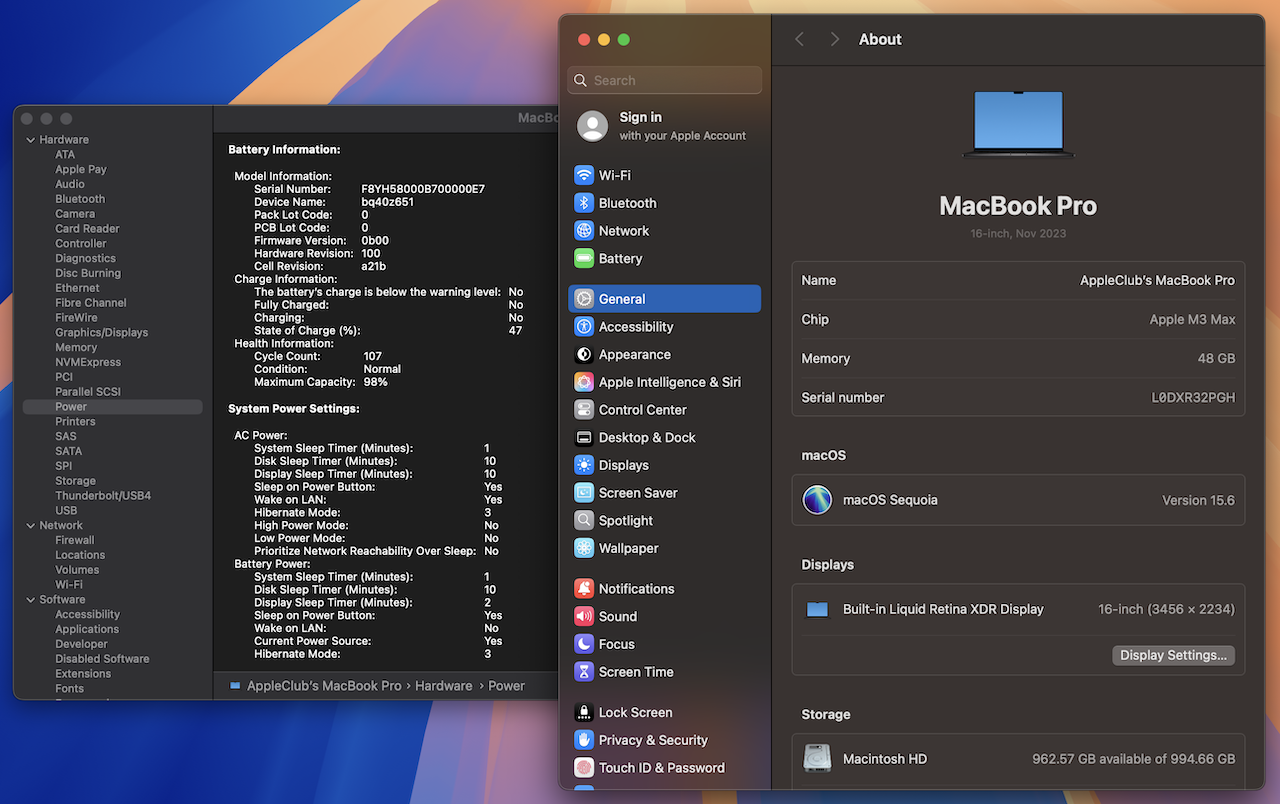Click serial number L0DXR32PGH
This screenshot has height=804, width=1280.
(1193, 398)
